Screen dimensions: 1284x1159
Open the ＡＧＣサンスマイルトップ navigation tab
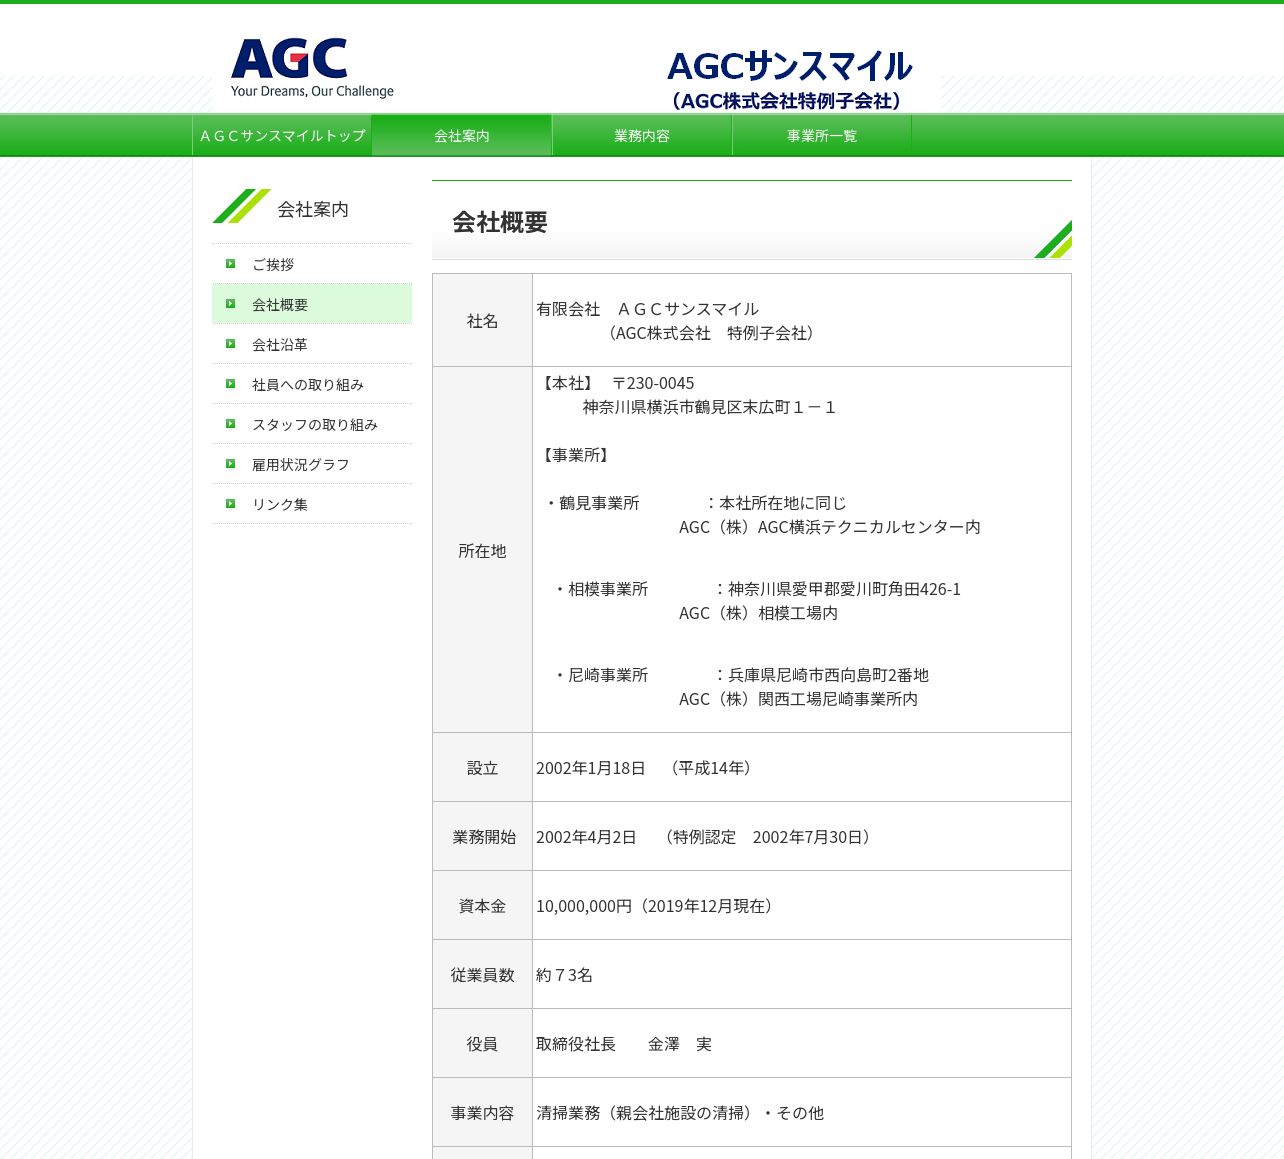(x=282, y=135)
